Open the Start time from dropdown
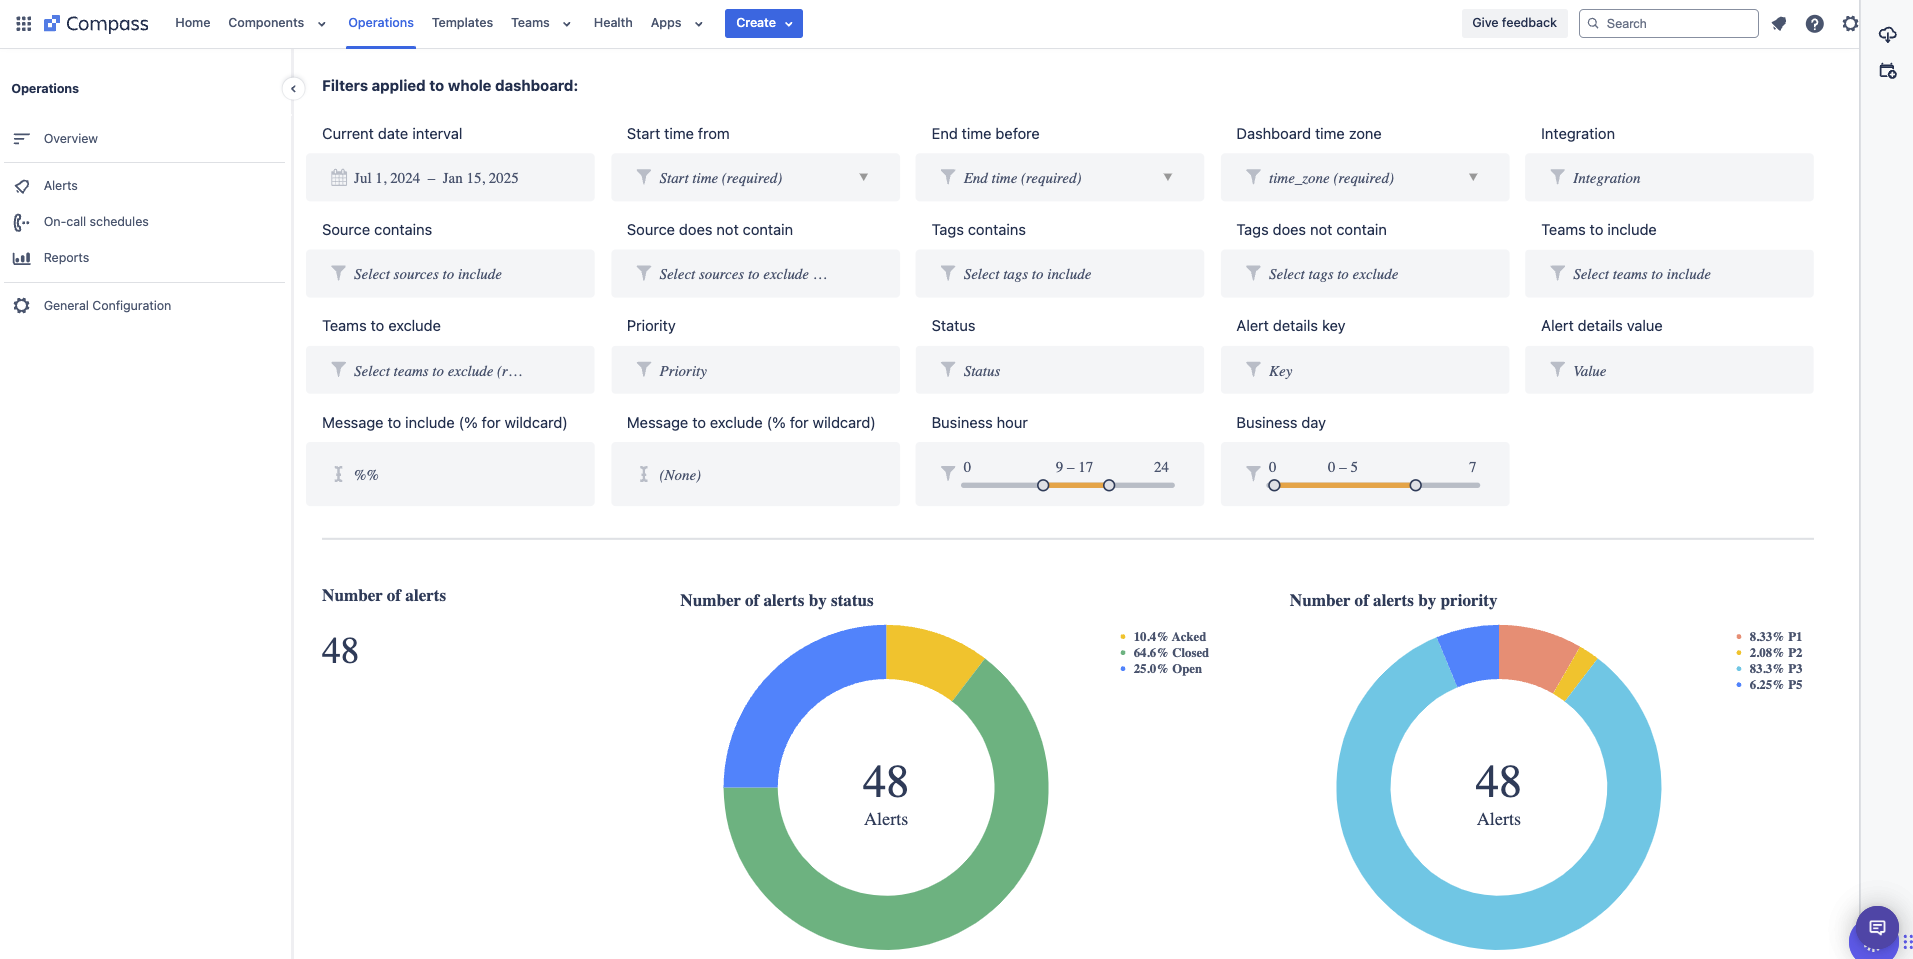 [x=755, y=178]
